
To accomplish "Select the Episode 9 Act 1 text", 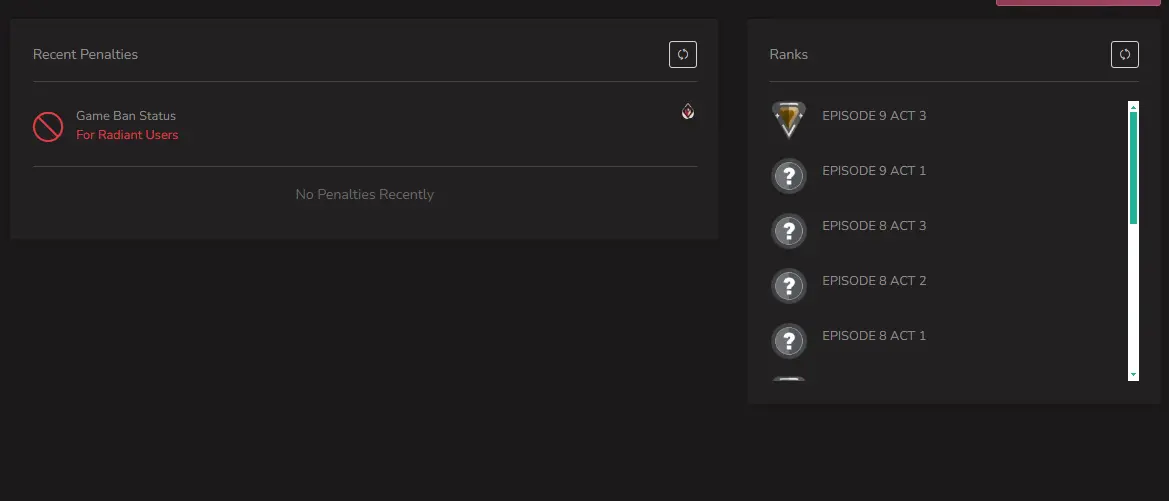I will pos(874,171).
